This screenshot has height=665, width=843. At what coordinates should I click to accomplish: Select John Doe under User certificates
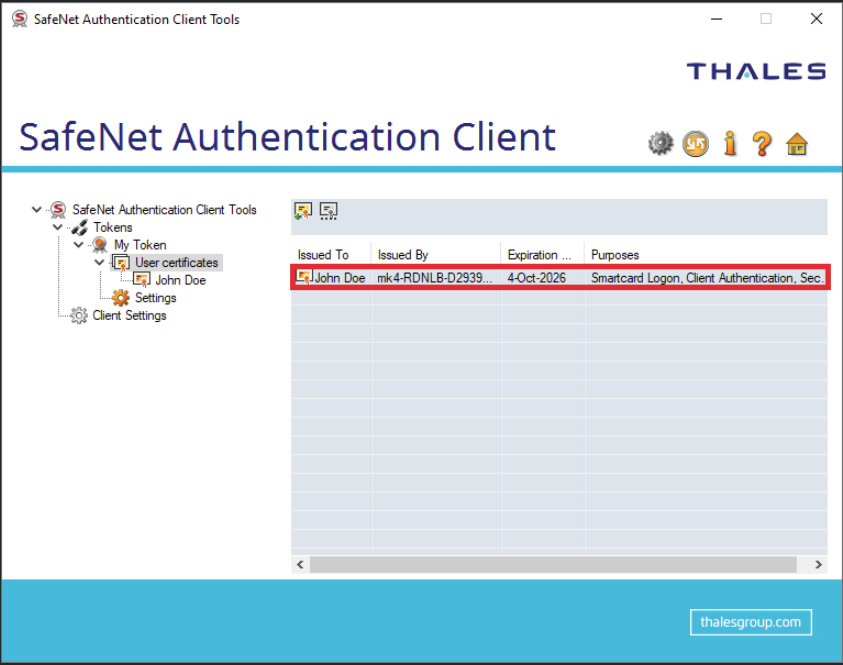181,280
